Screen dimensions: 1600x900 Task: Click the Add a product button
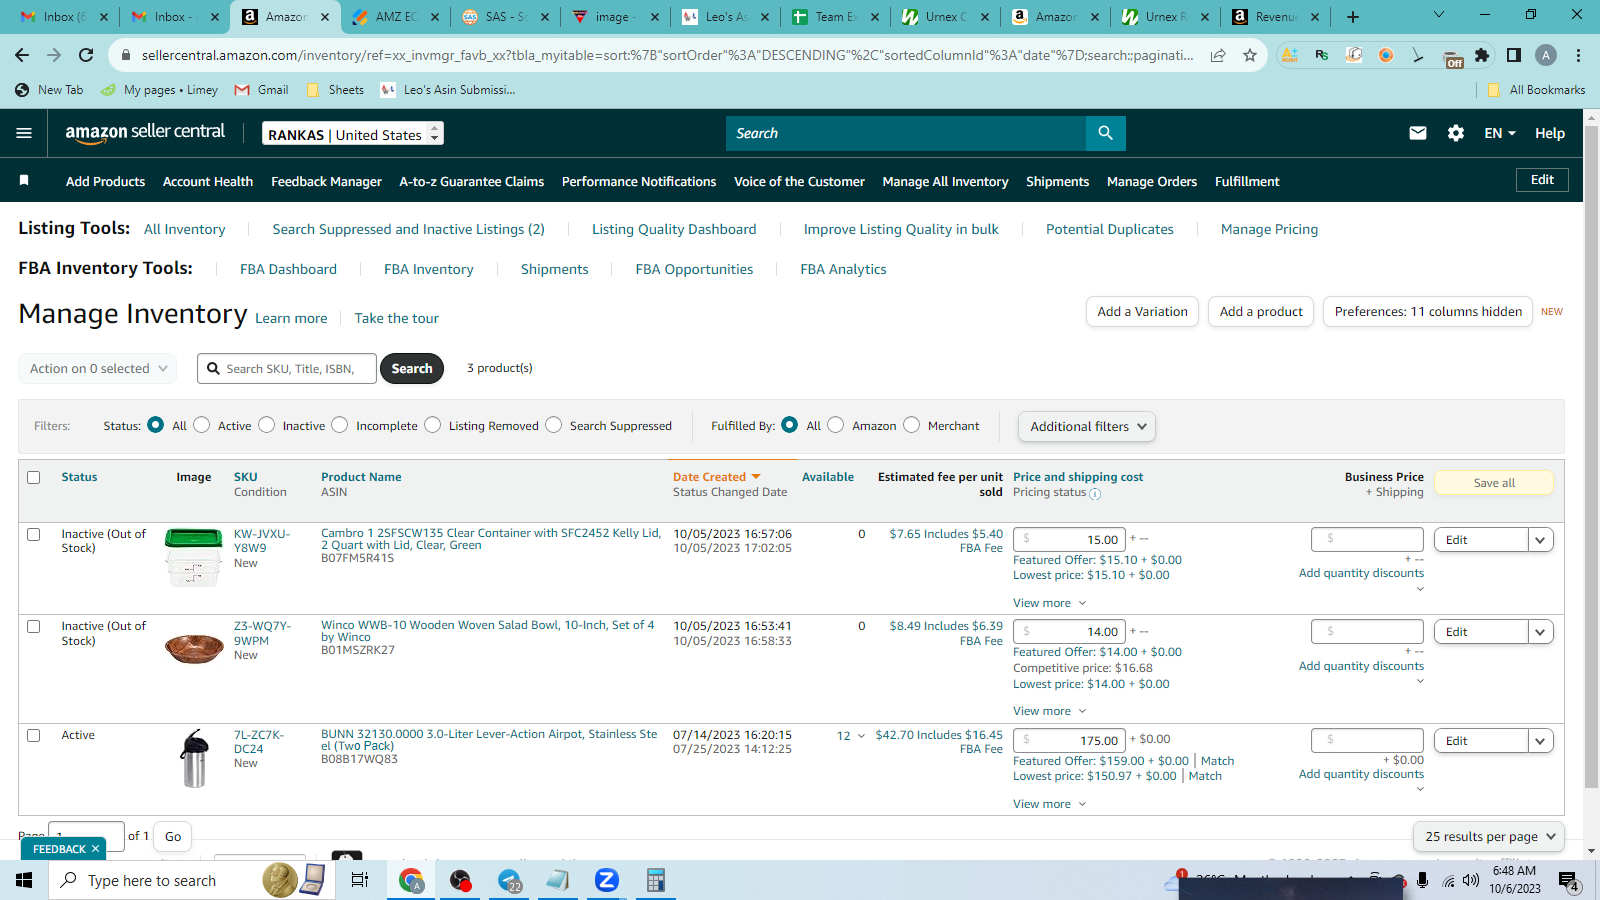click(1261, 312)
